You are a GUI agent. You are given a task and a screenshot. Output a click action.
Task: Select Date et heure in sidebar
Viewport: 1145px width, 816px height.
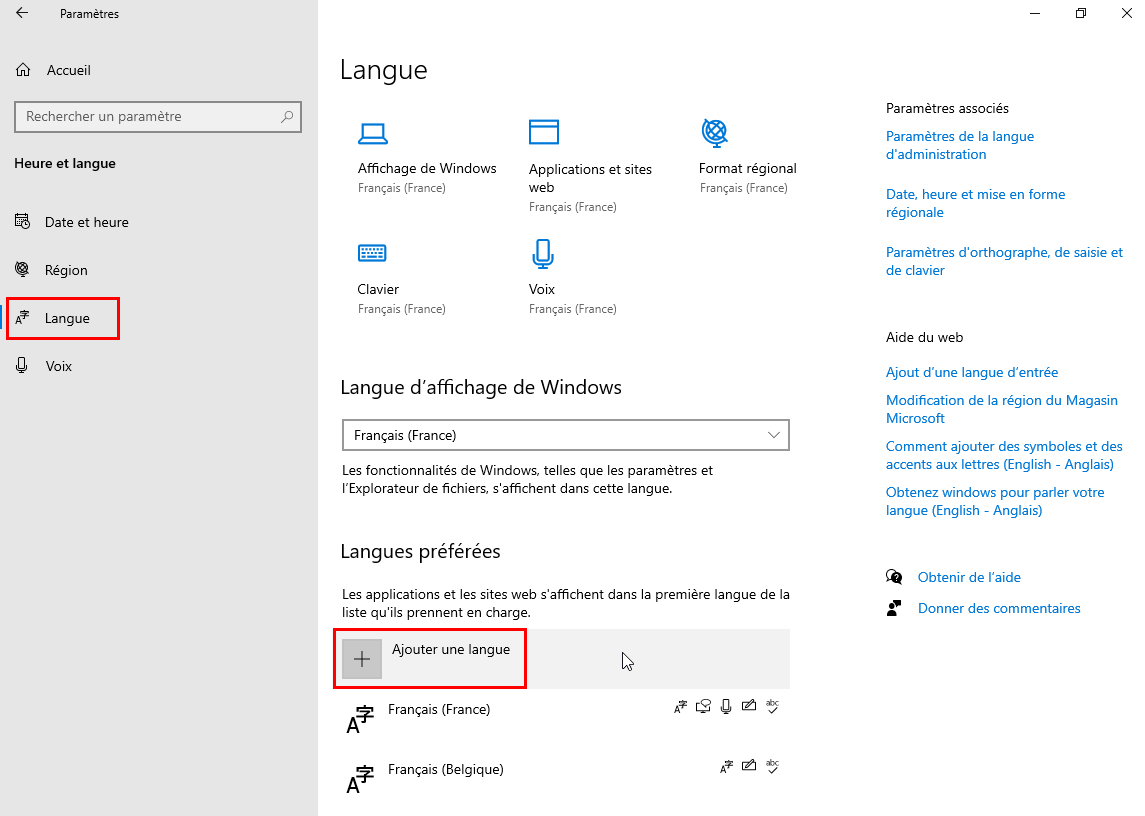86,222
